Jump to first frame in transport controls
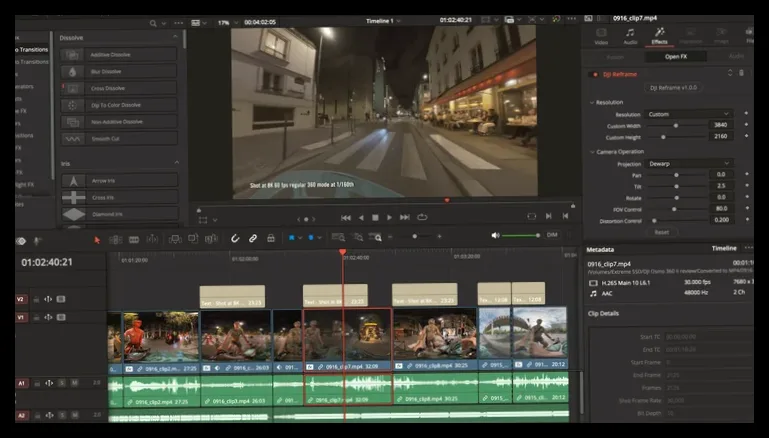The width and height of the screenshot is (769, 438). tap(346, 217)
